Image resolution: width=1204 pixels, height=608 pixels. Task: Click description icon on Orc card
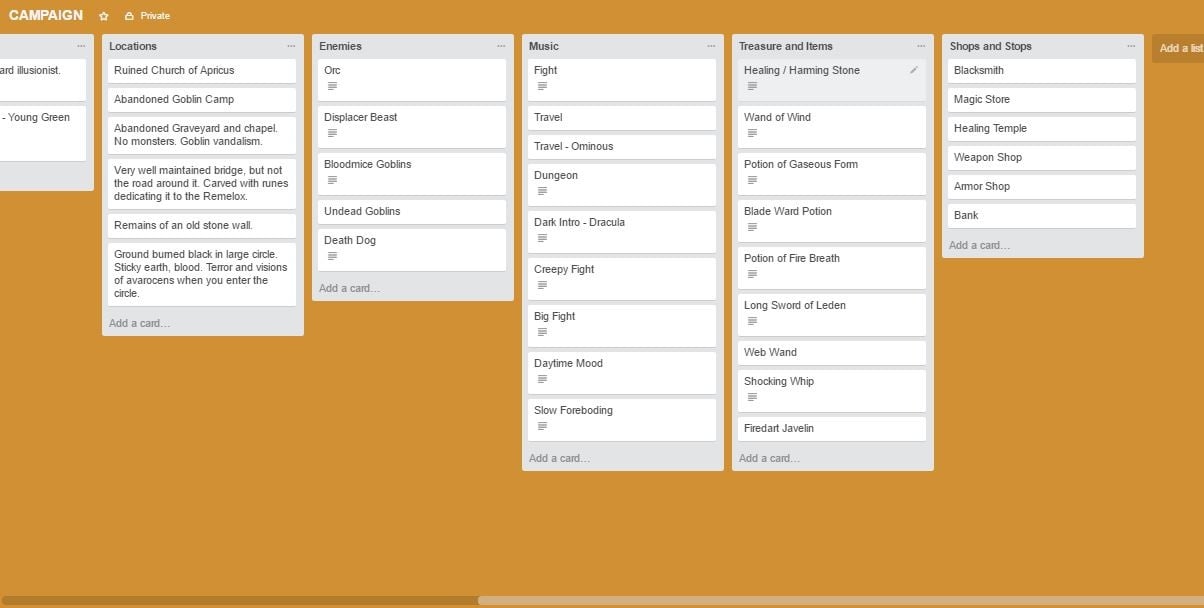point(333,86)
